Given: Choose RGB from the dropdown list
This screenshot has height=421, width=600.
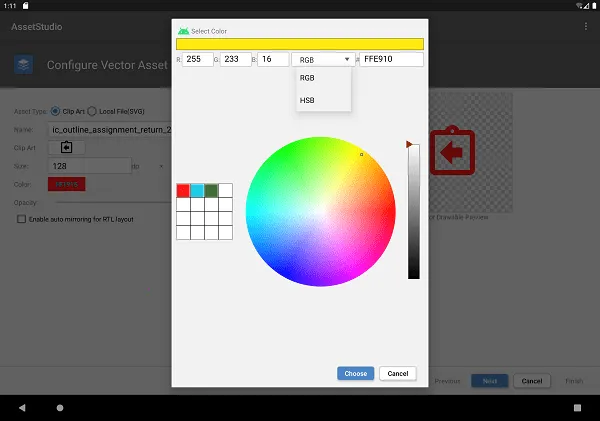Looking at the screenshot, I should [x=323, y=78].
